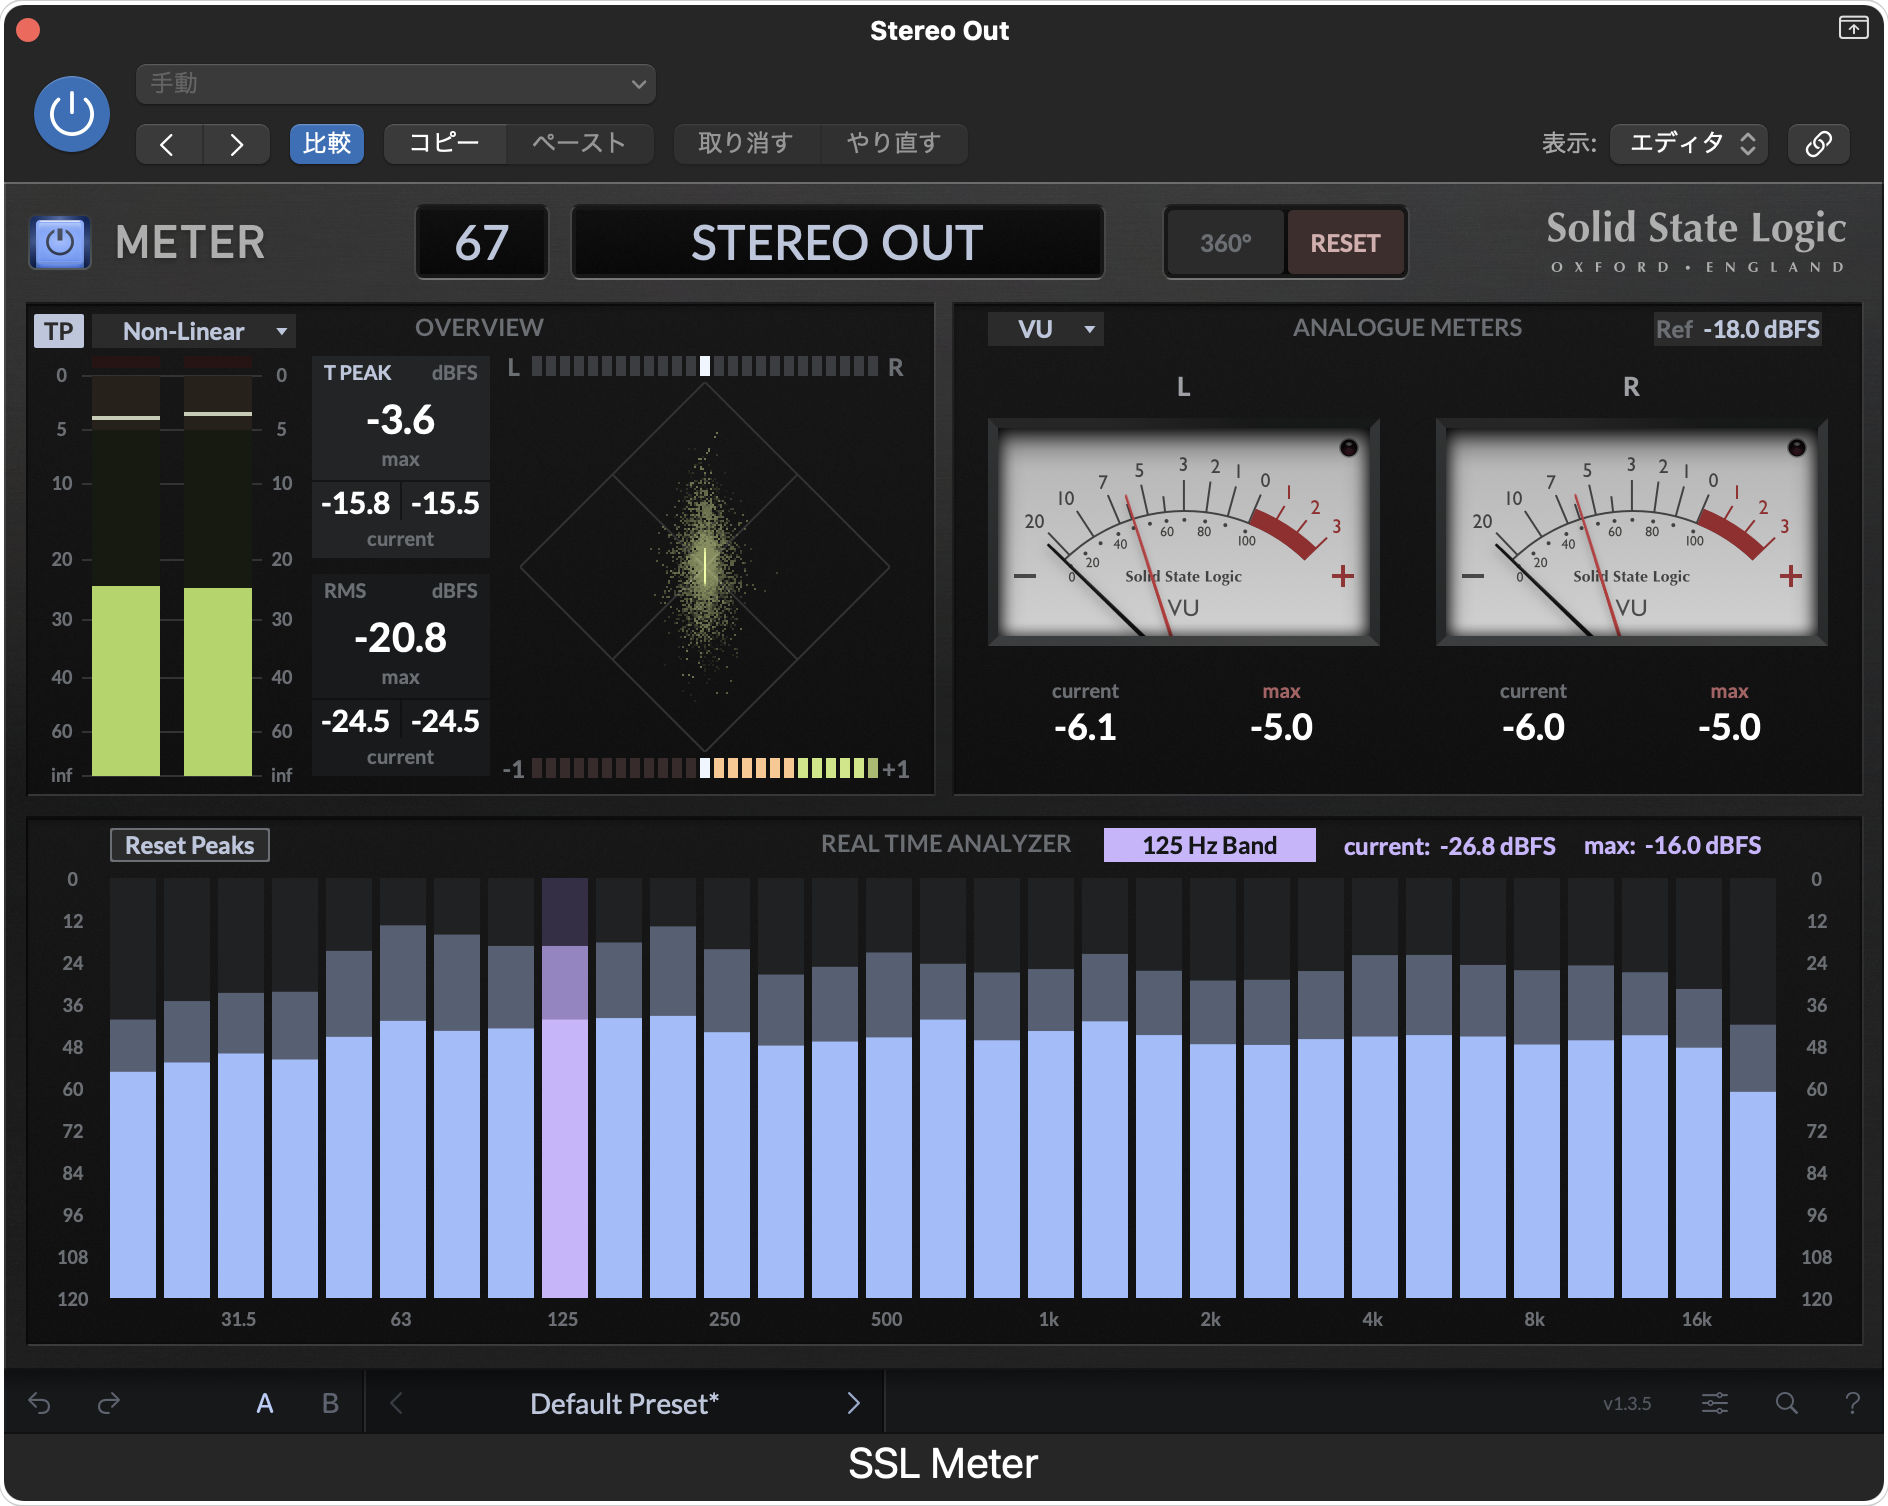Toggle the SSL METER power icon
This screenshot has width=1888, height=1506.
(60, 243)
